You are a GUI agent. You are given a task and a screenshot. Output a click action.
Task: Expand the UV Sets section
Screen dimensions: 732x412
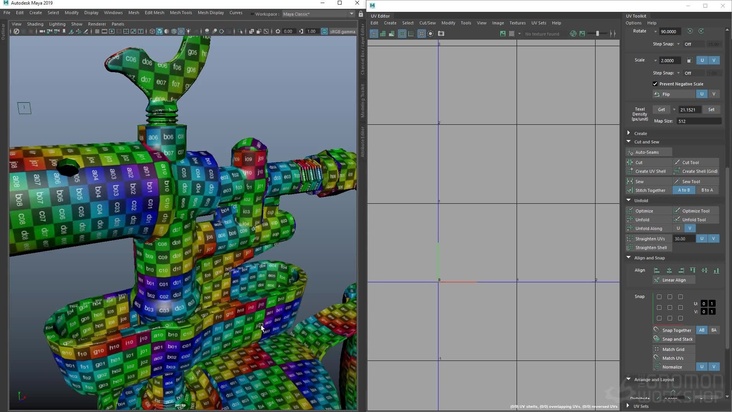(x=628, y=405)
